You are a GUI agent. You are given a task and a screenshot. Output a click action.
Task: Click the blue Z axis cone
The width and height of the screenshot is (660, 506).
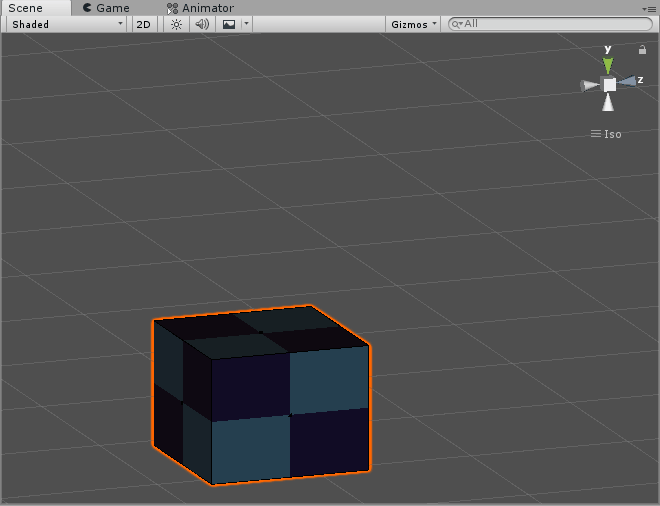tap(627, 81)
